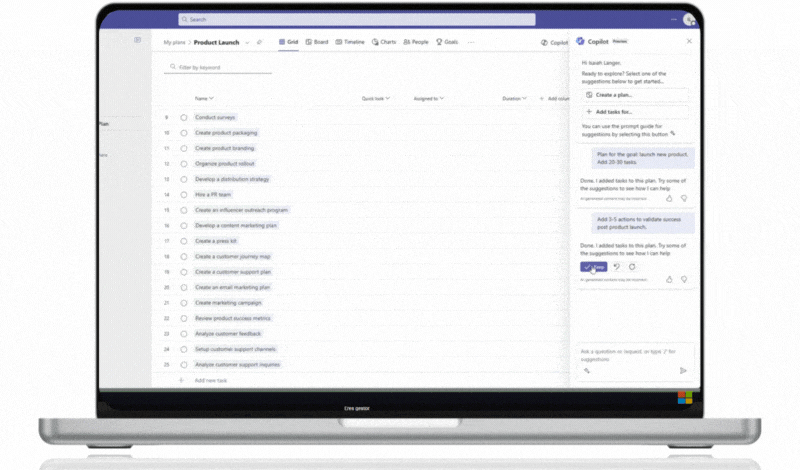Close the Copilot panel
The width and height of the screenshot is (800, 470).
[x=688, y=41]
